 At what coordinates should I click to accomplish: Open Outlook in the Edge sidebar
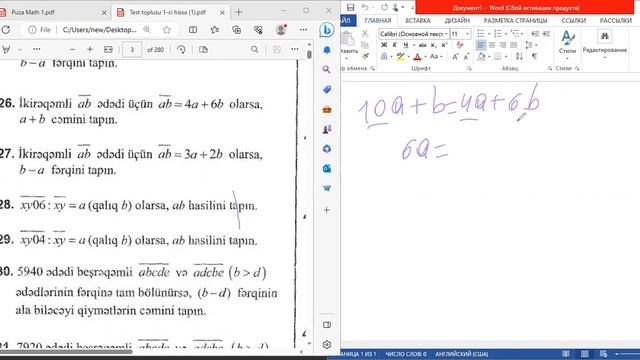pos(327,169)
